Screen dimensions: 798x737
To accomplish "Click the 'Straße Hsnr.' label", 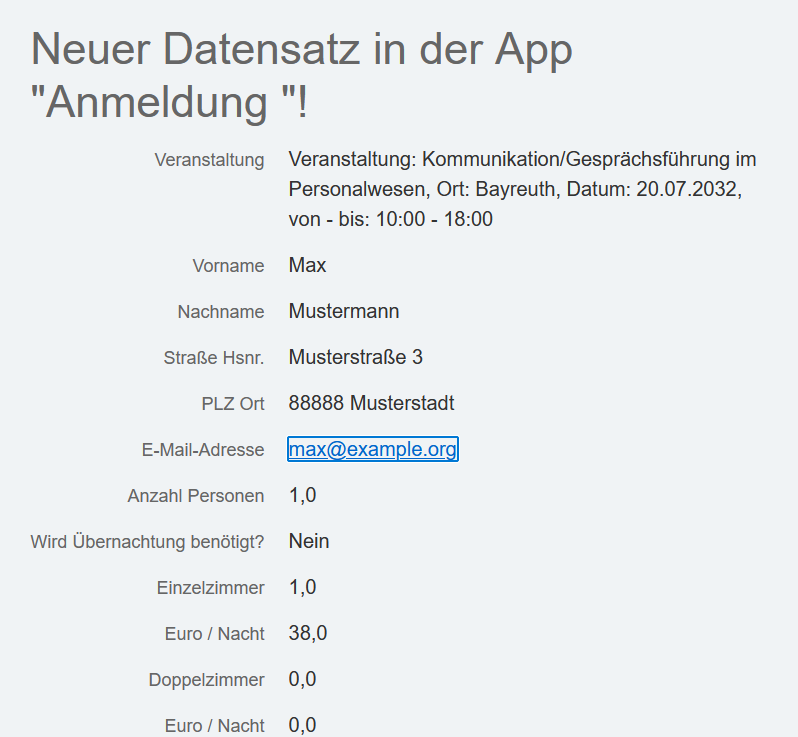I will click(x=214, y=358).
